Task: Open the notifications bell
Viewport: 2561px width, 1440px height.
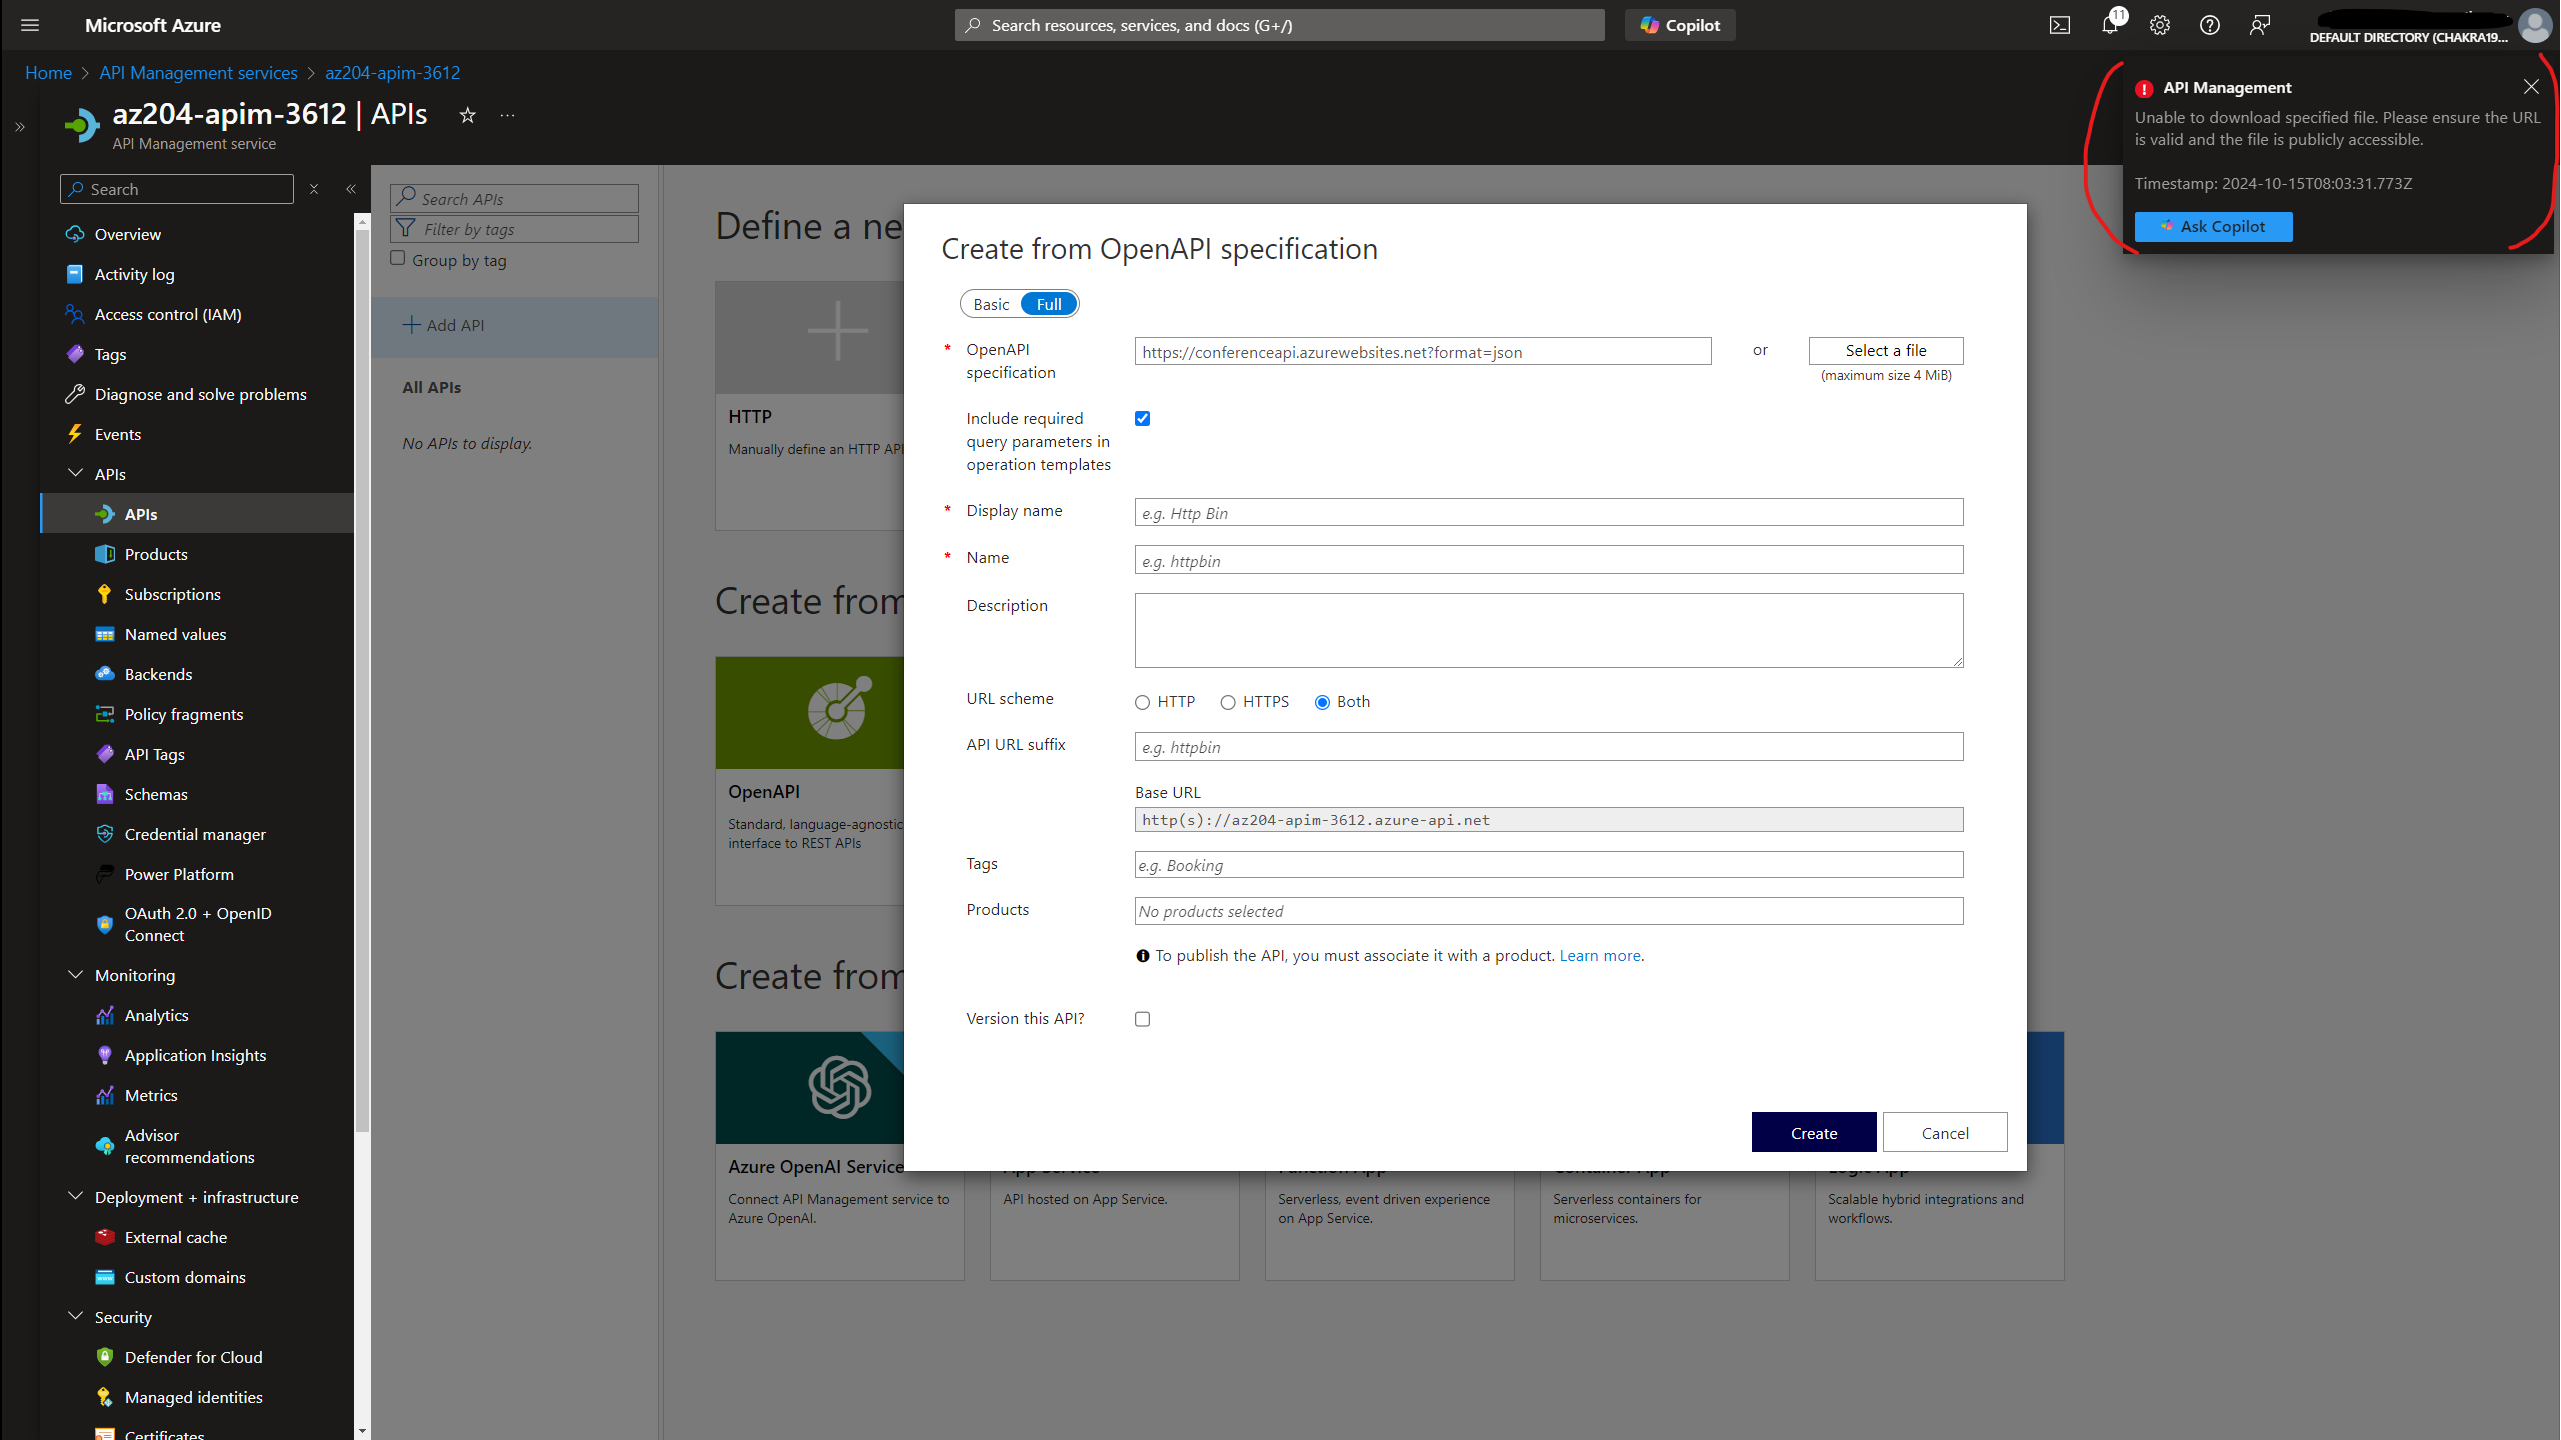Action: (x=2110, y=25)
